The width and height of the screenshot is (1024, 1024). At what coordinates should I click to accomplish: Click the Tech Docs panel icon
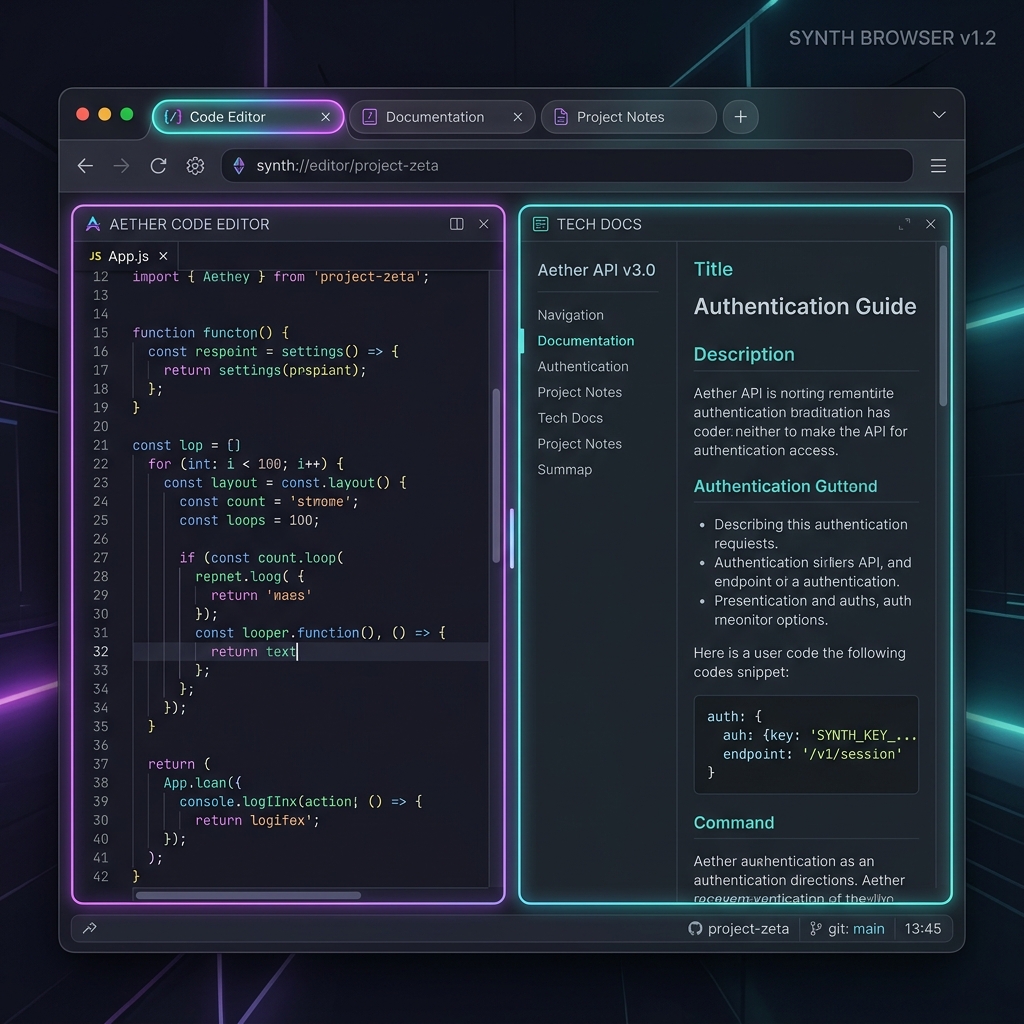click(540, 224)
